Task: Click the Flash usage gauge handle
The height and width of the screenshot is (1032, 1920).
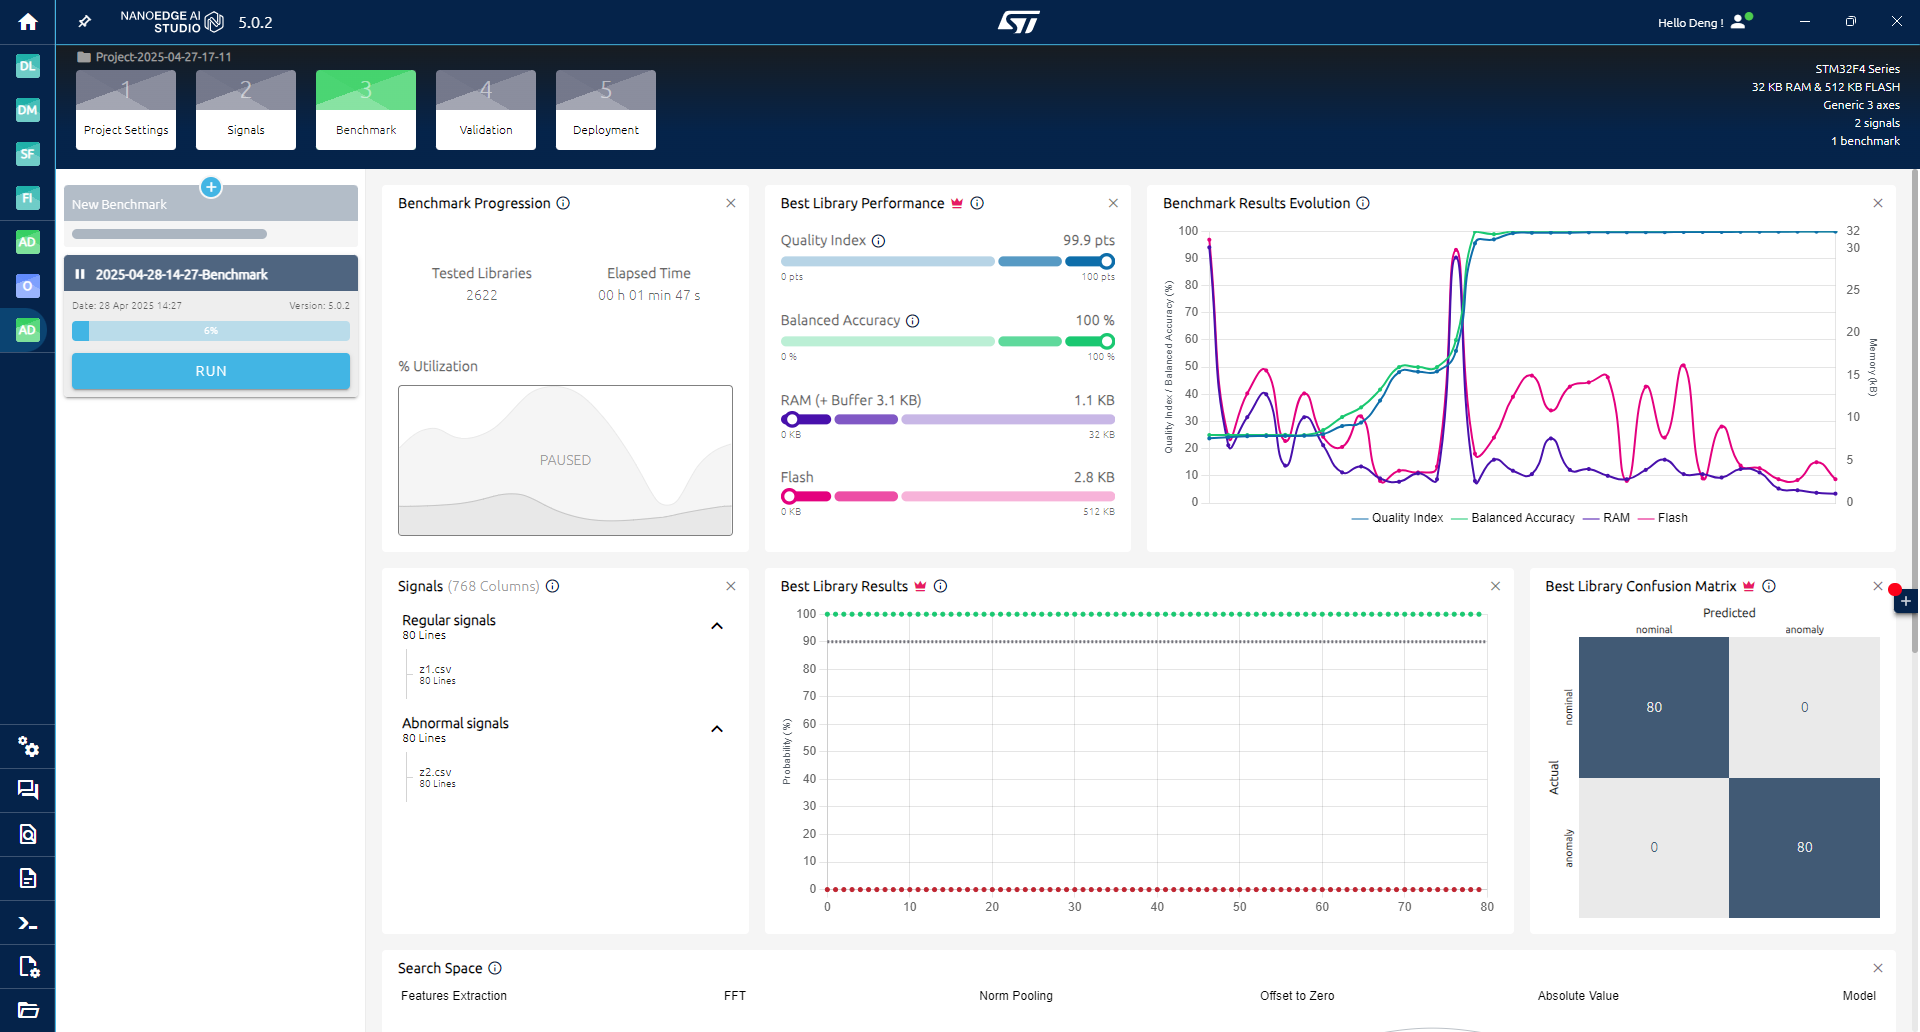Action: click(x=790, y=496)
